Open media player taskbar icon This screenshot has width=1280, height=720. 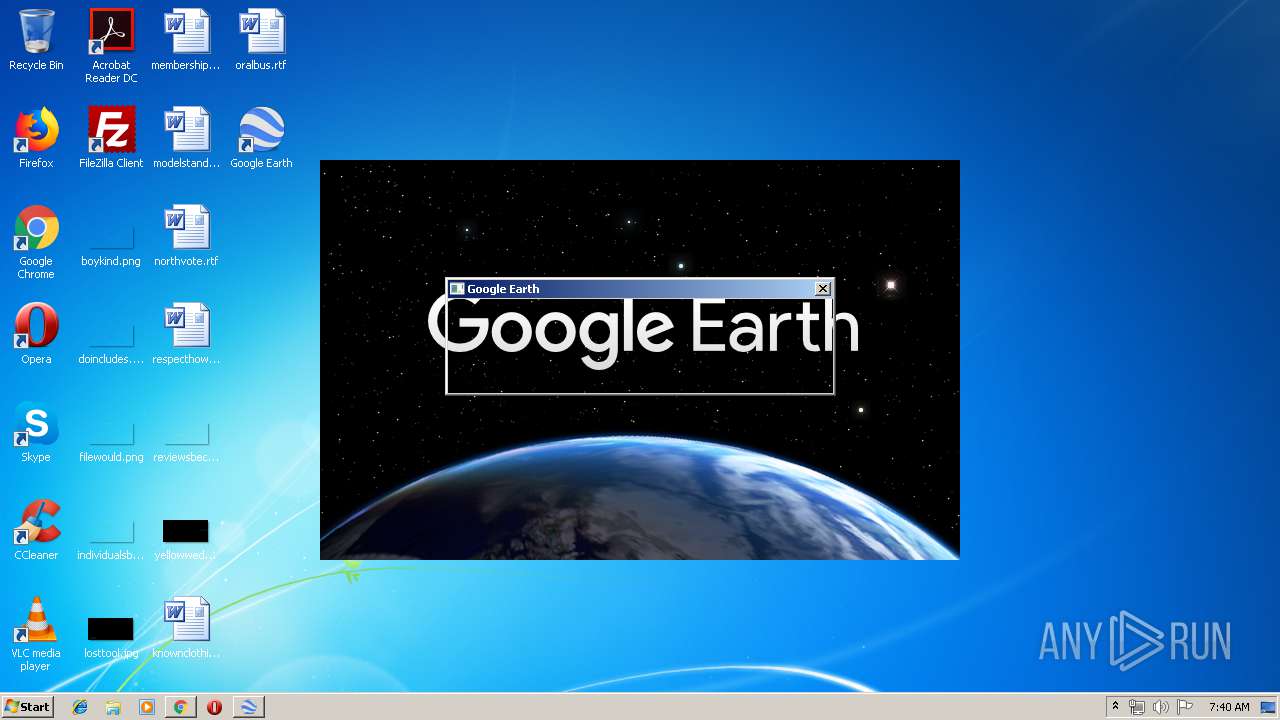click(147, 707)
